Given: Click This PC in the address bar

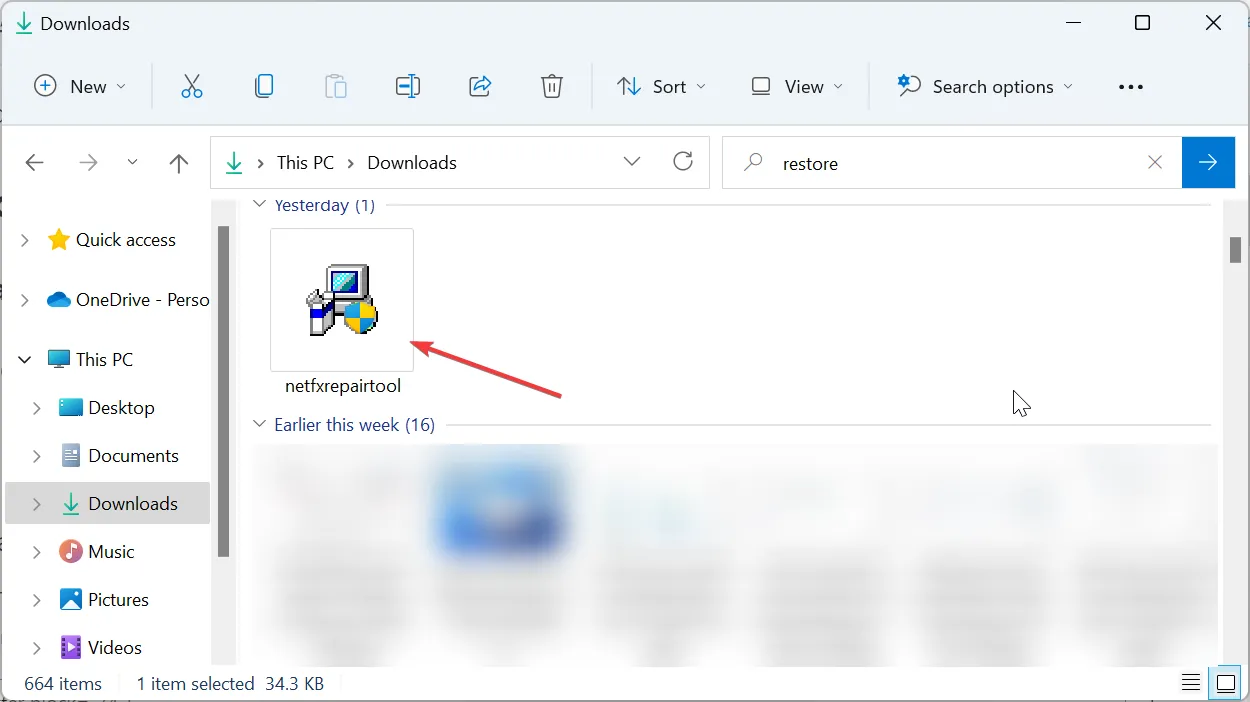Looking at the screenshot, I should (x=305, y=163).
